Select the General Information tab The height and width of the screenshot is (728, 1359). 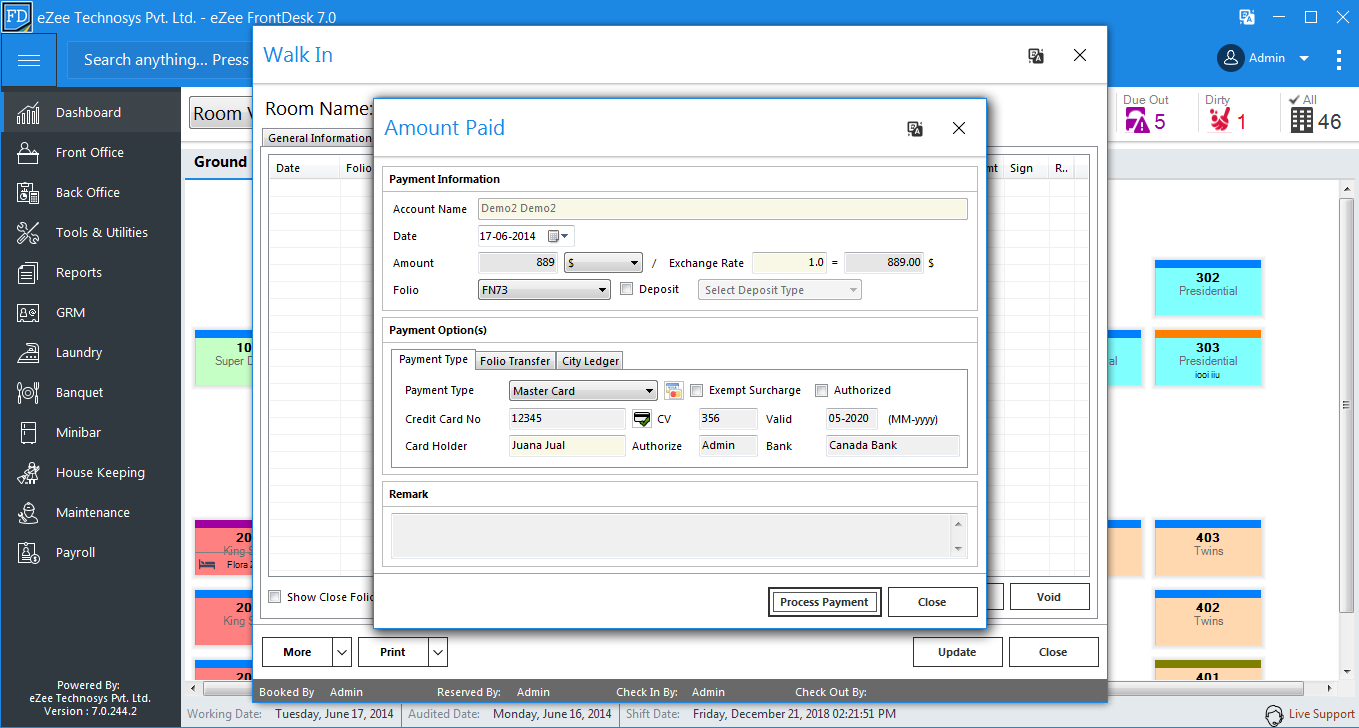coord(318,138)
